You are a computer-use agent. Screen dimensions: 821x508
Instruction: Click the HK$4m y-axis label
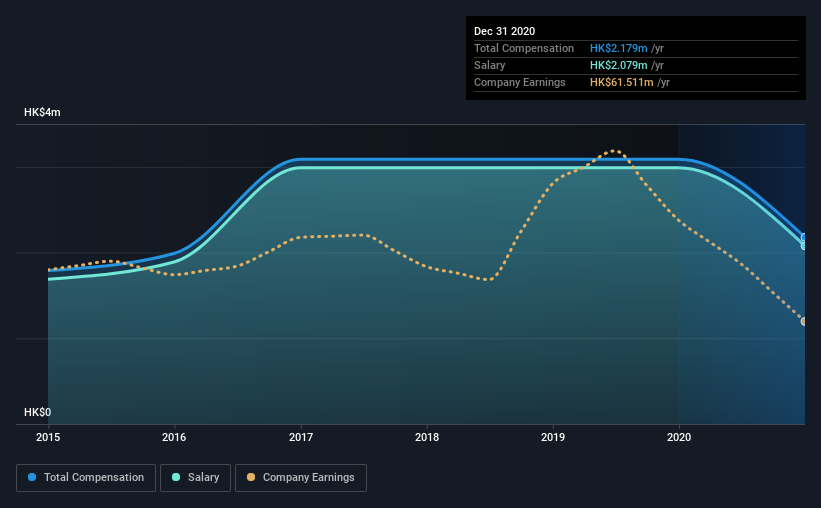(42, 113)
